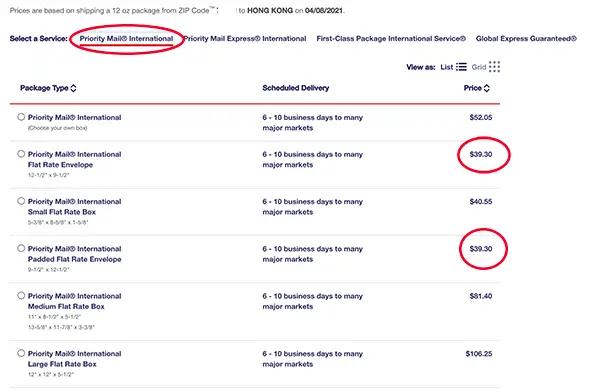Click the Grid view label
The image size is (600, 392).
point(479,67)
